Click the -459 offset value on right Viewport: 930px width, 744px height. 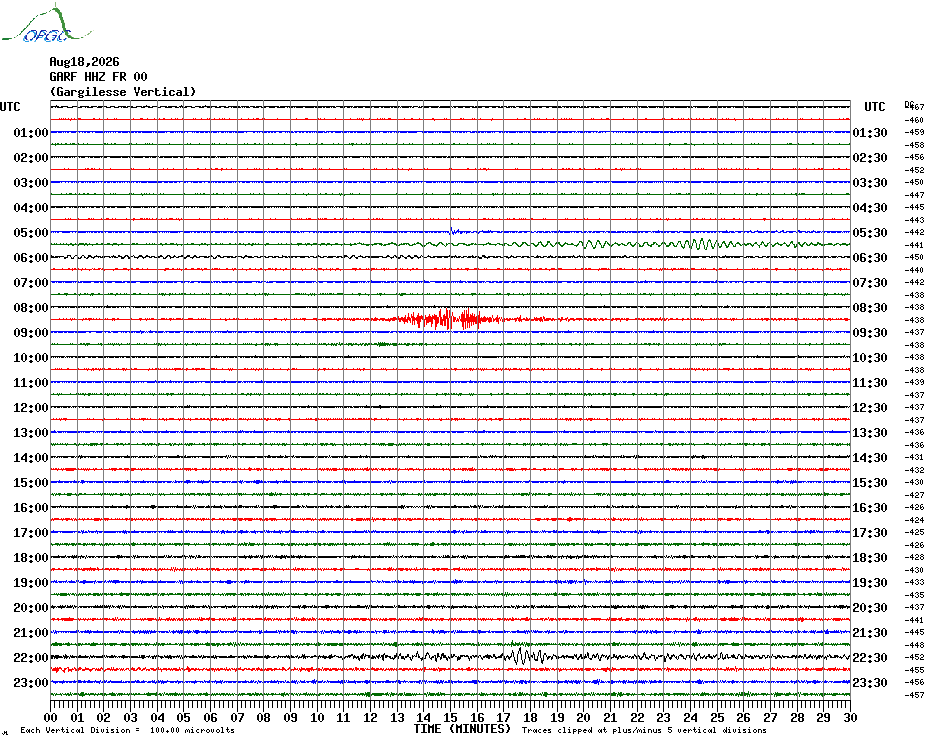click(x=914, y=132)
